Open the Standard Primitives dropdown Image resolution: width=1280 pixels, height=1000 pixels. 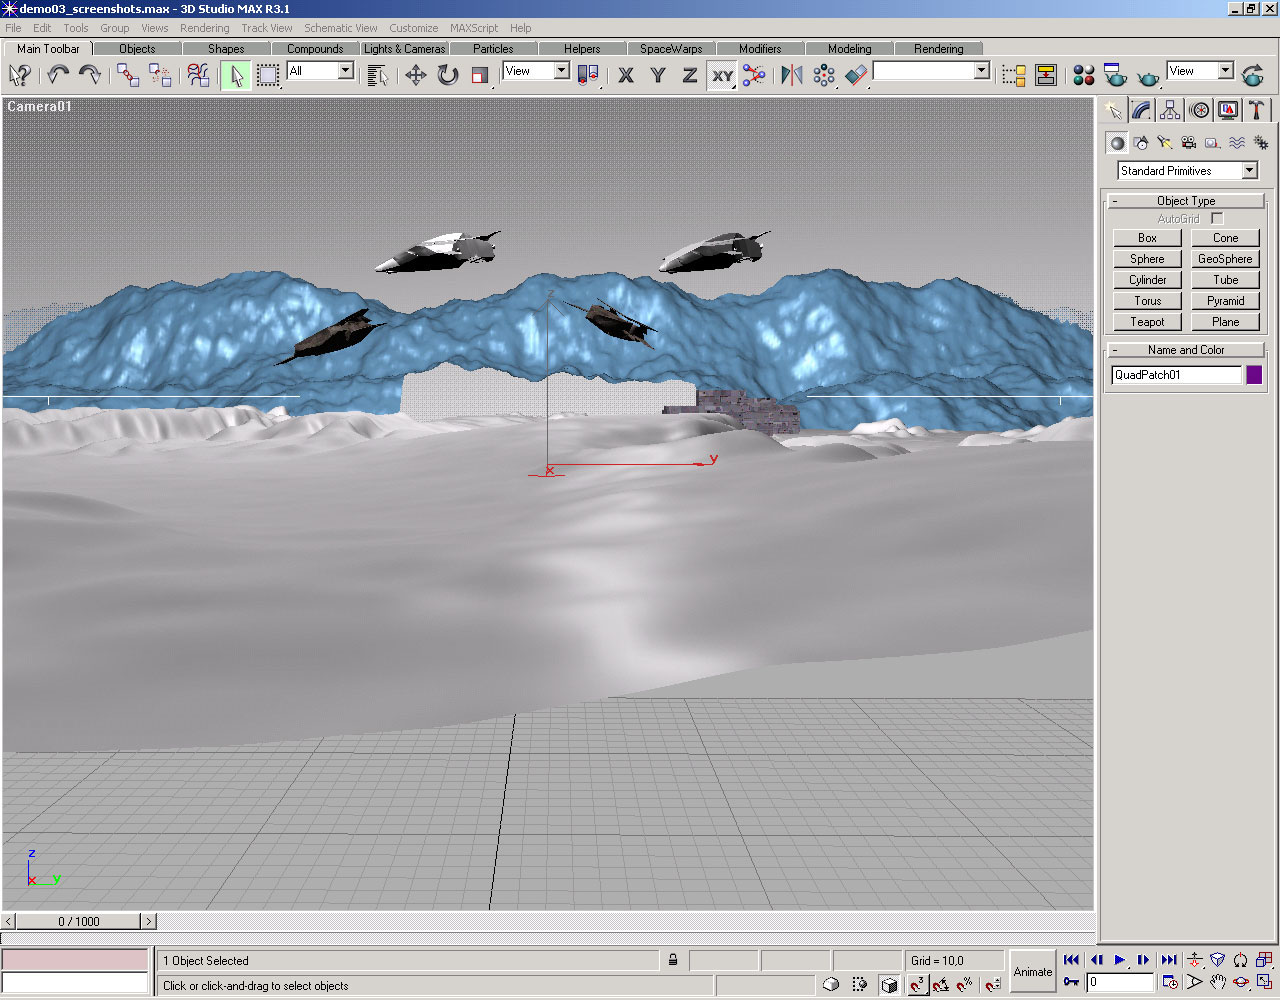1249,171
